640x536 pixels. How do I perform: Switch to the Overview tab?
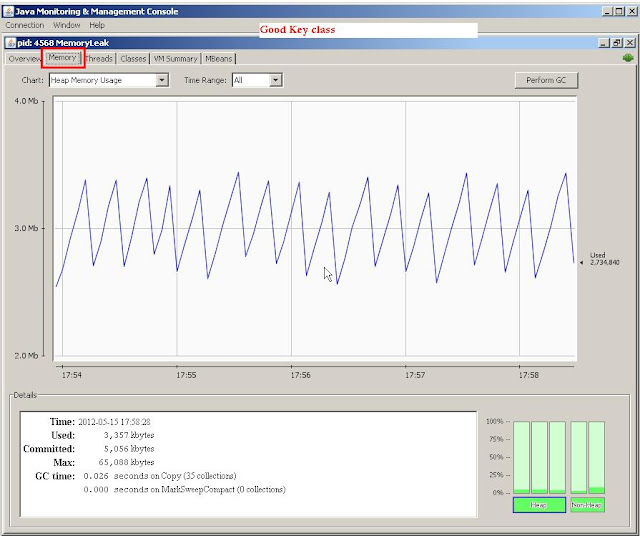(24, 59)
